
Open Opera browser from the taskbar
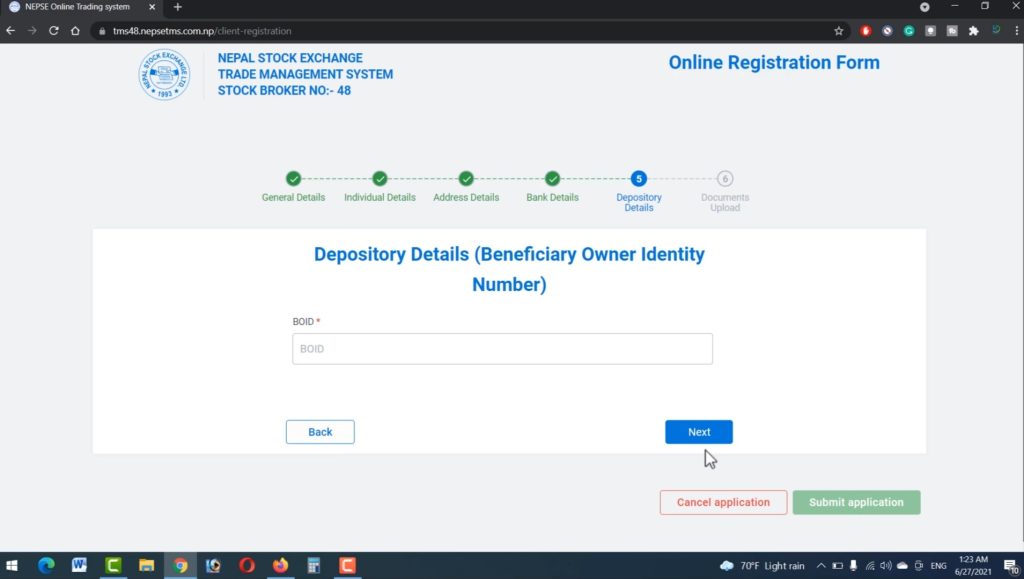click(247, 565)
